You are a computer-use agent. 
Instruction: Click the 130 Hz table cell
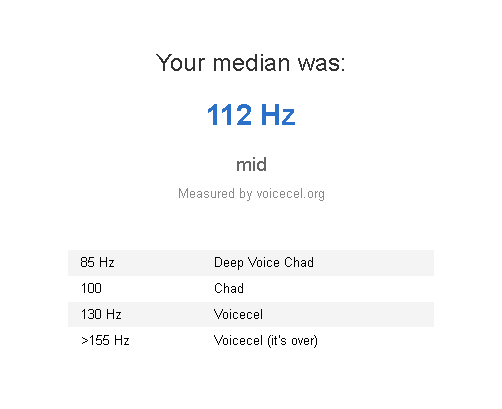click(101, 314)
